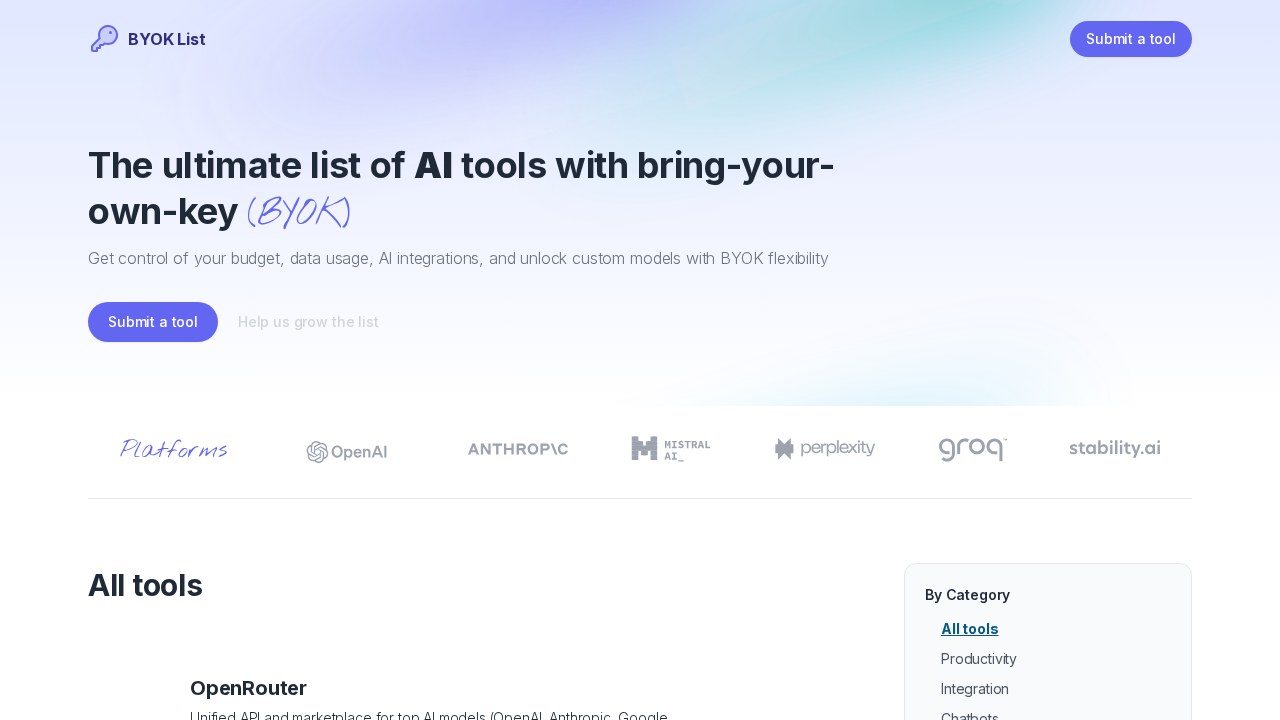Filter by the Productivity category

pyautogui.click(x=978, y=658)
